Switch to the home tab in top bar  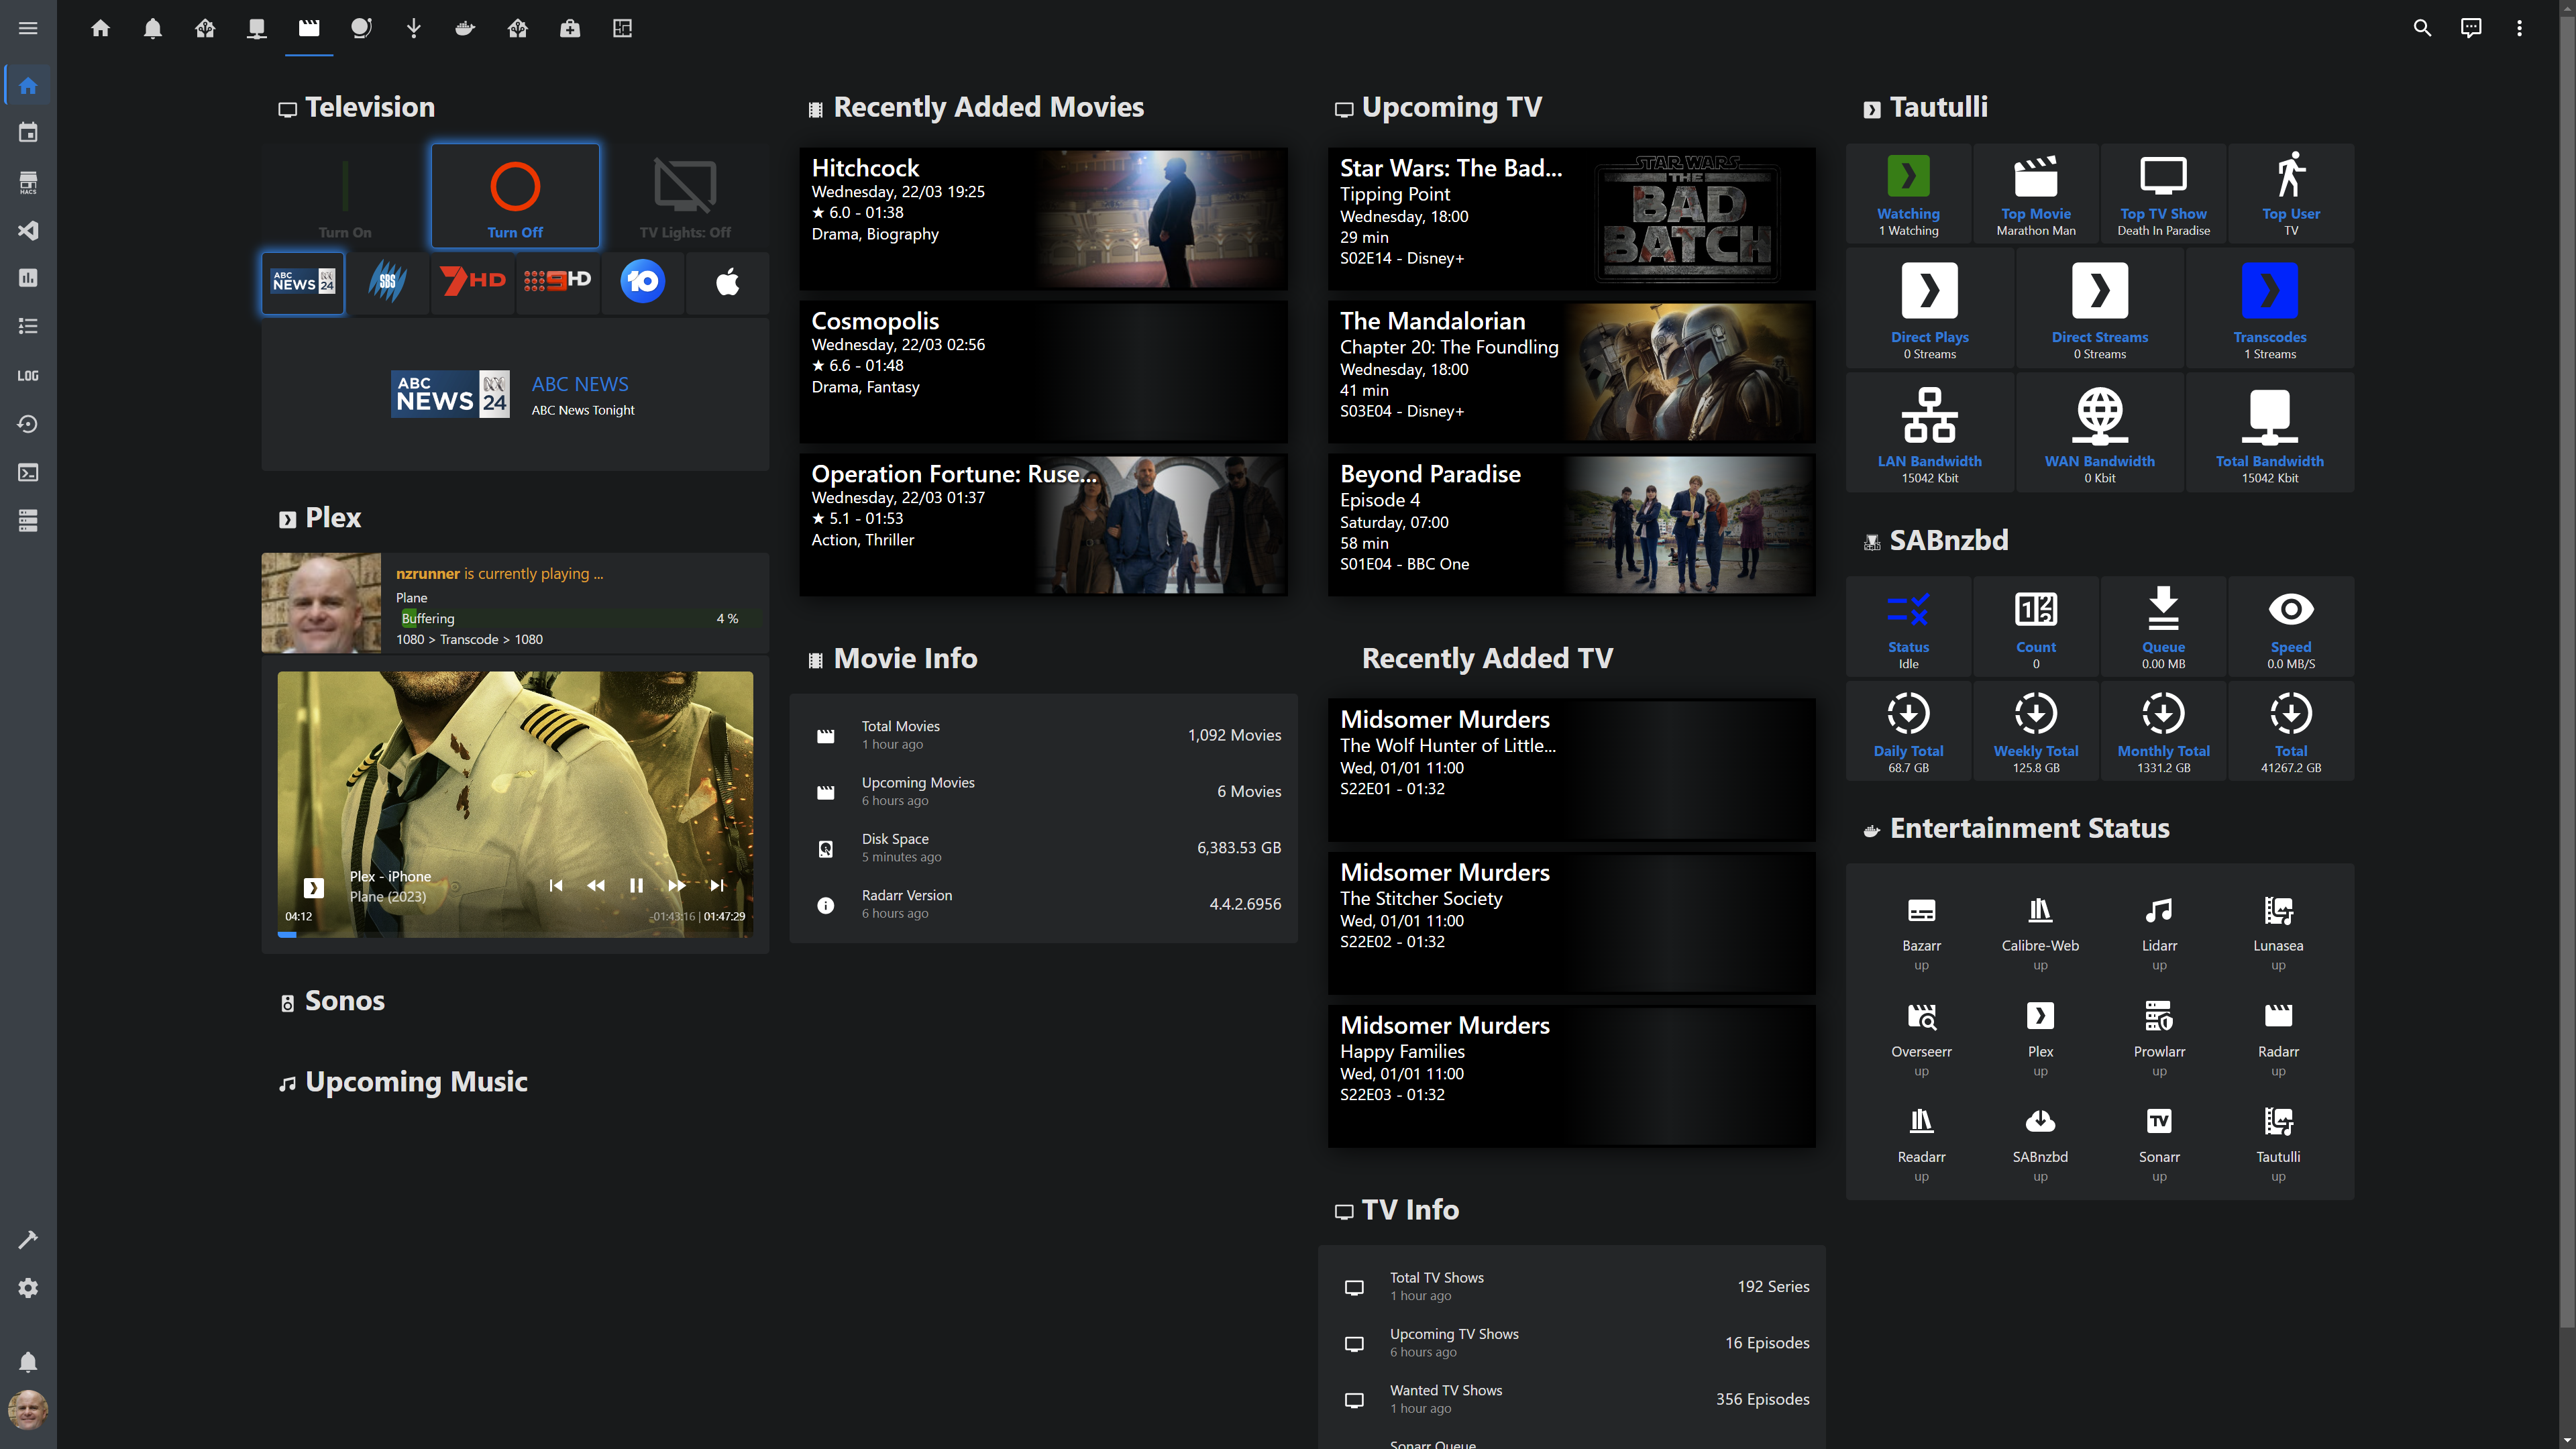coord(100,28)
